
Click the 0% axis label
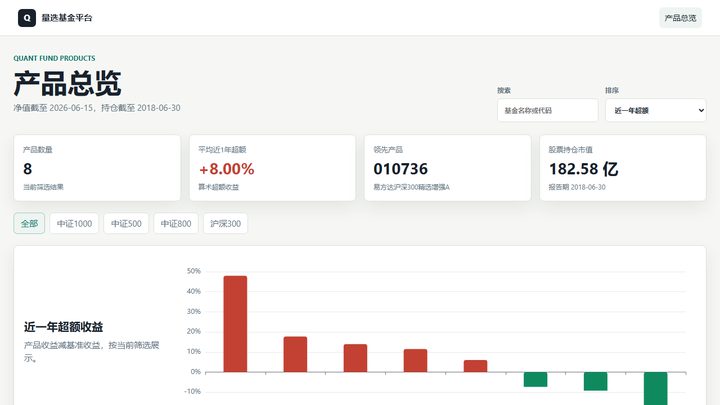196,371
